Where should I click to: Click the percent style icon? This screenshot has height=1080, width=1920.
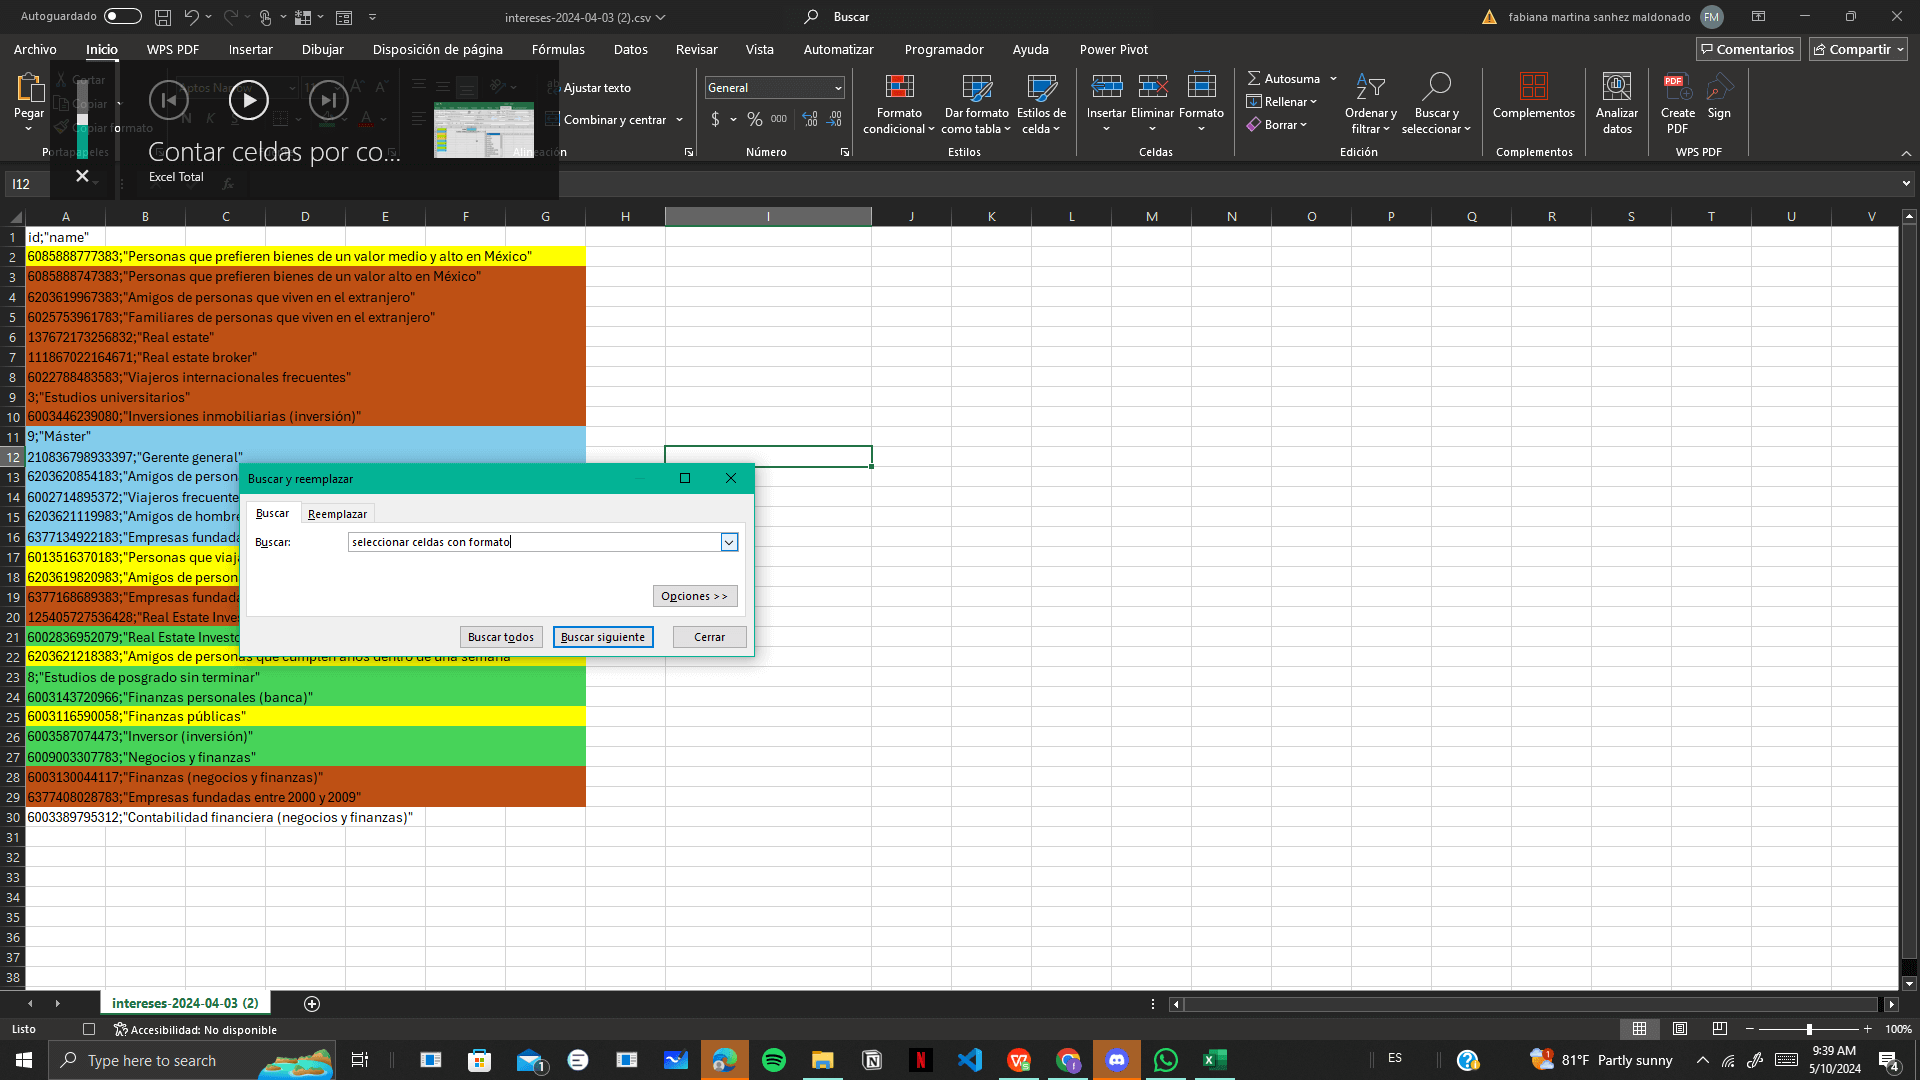[x=754, y=119]
